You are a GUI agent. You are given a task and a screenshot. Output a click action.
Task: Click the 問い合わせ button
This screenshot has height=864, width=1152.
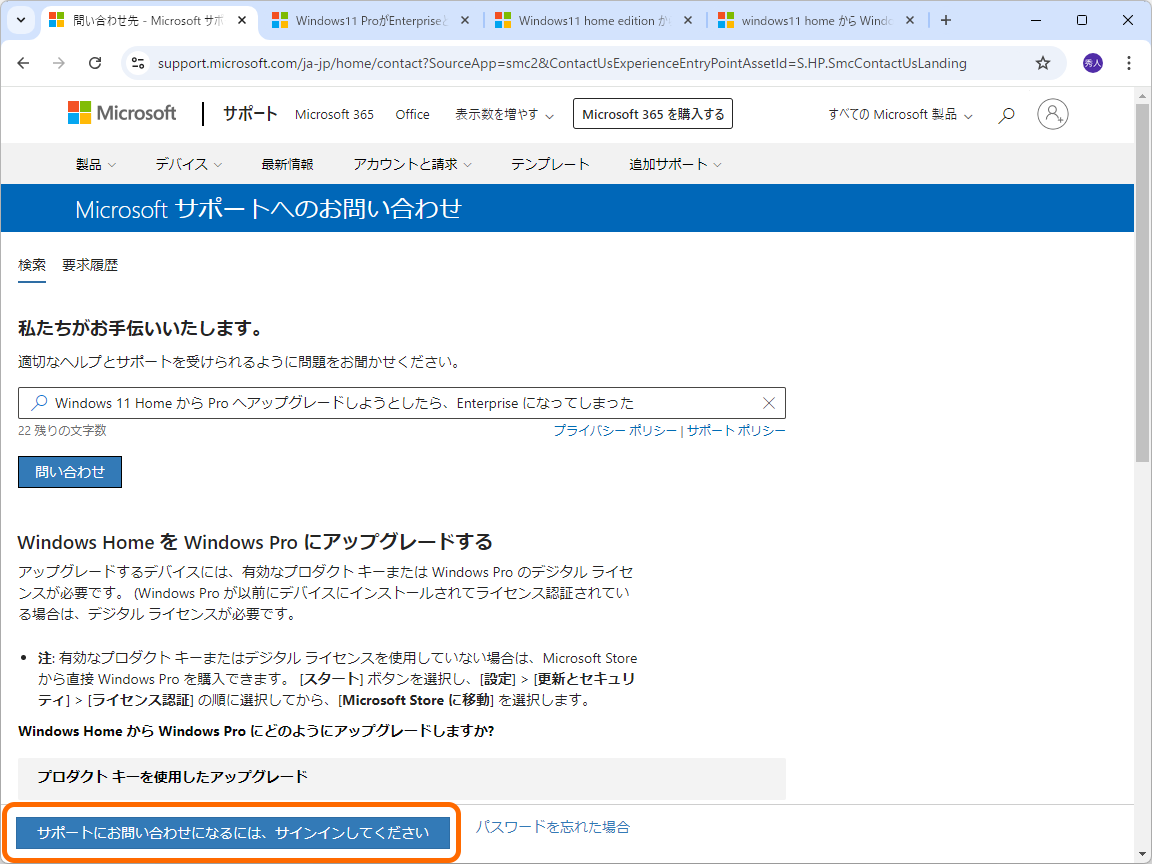(x=69, y=471)
